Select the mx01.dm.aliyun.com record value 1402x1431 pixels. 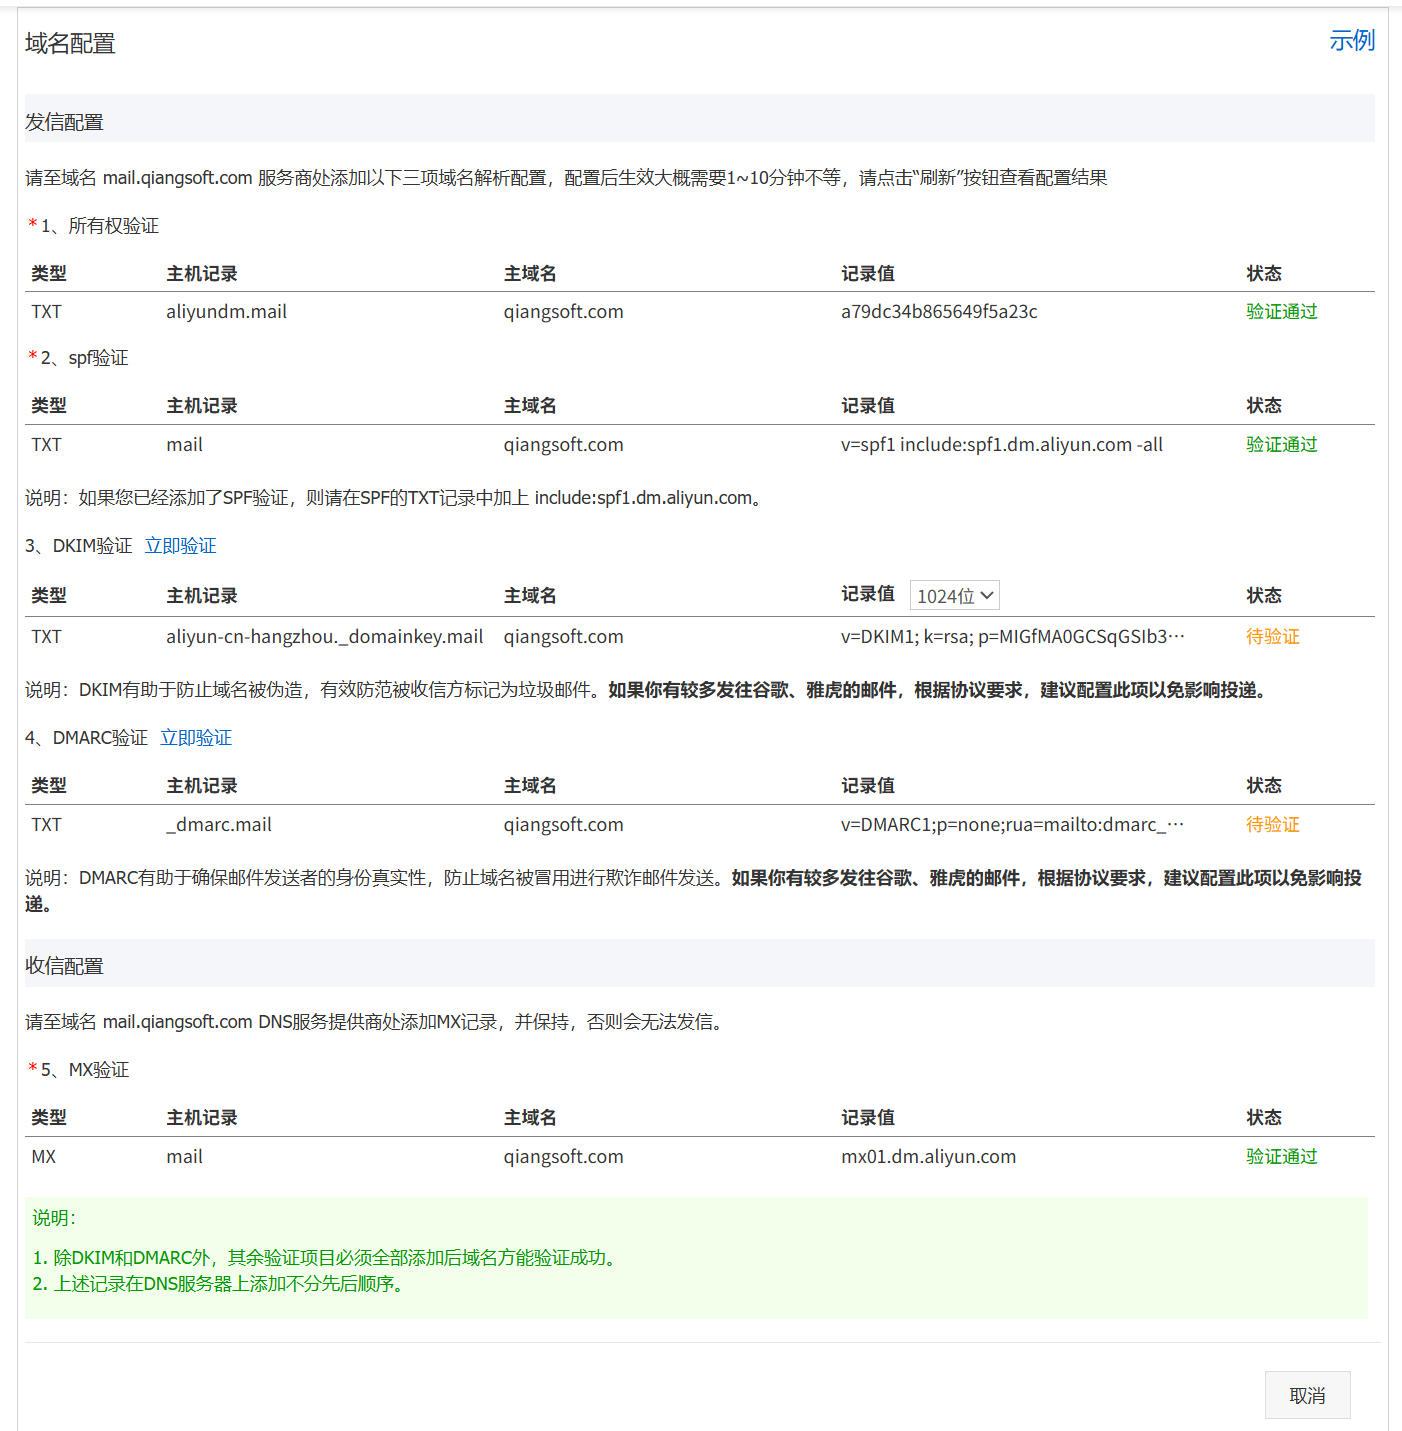click(928, 1157)
